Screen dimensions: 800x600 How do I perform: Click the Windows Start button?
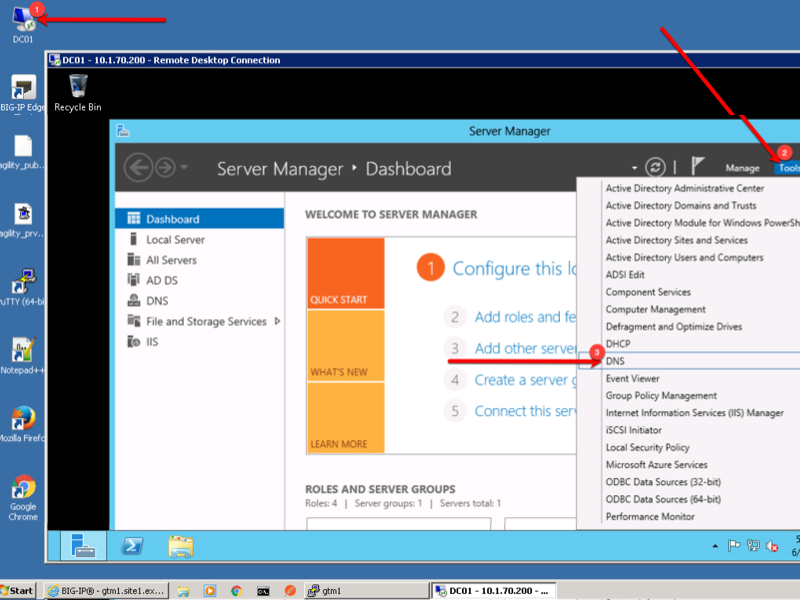17,591
